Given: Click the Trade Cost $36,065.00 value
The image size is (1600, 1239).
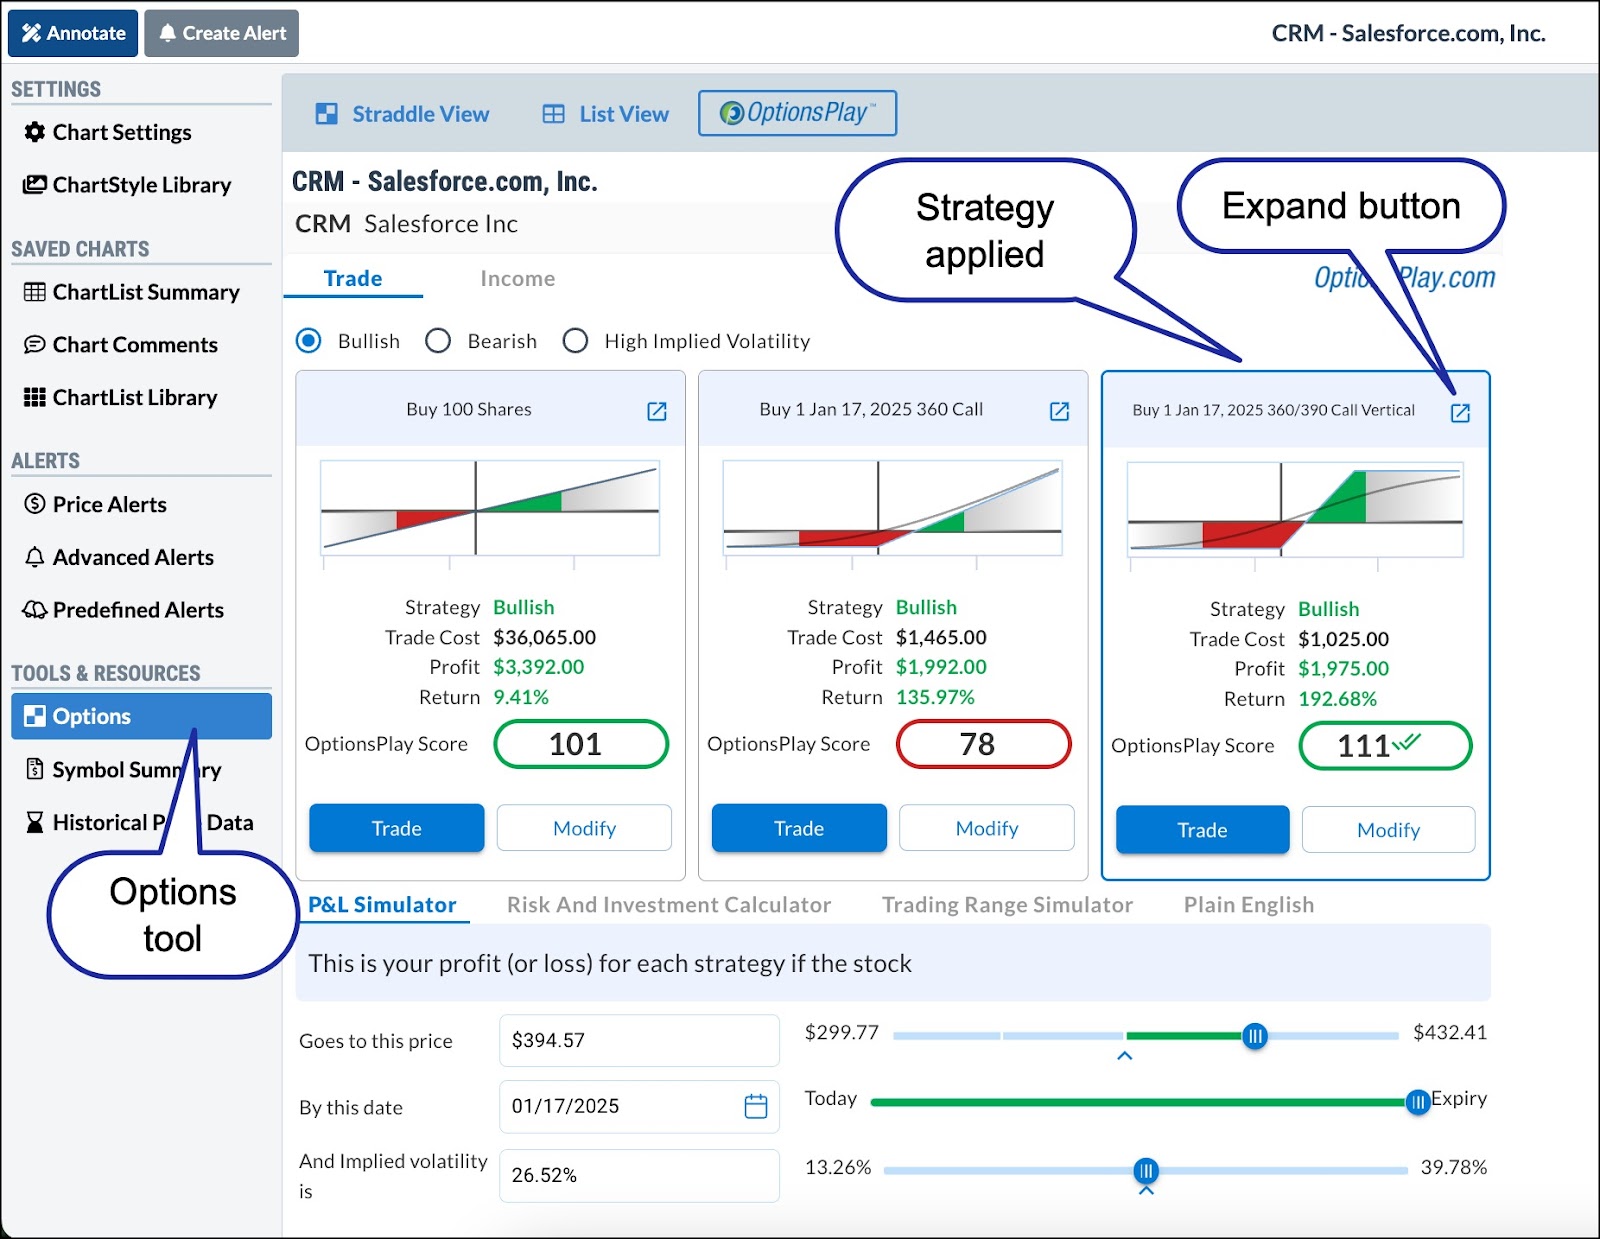Looking at the screenshot, I should [545, 637].
